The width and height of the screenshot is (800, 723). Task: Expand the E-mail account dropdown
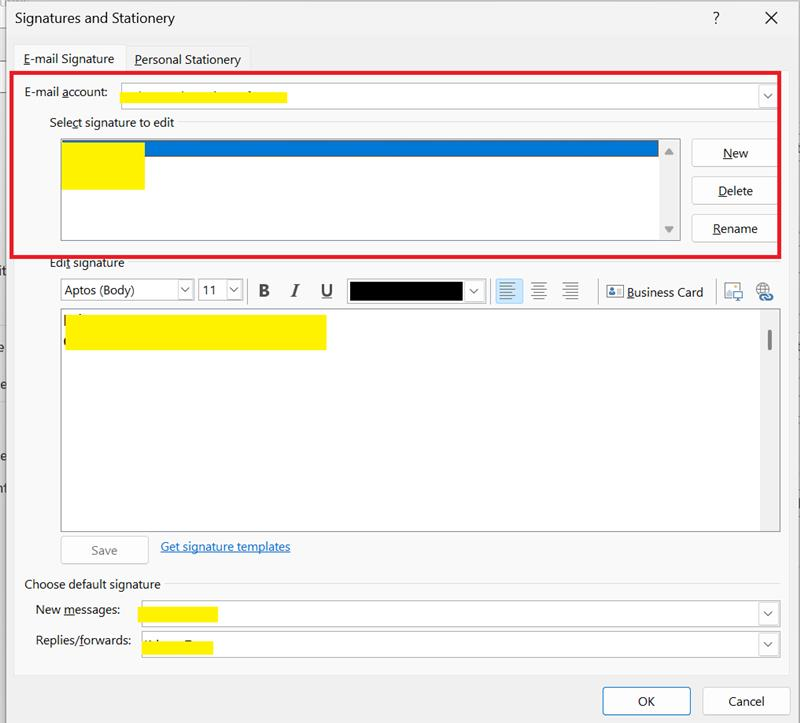tap(767, 96)
